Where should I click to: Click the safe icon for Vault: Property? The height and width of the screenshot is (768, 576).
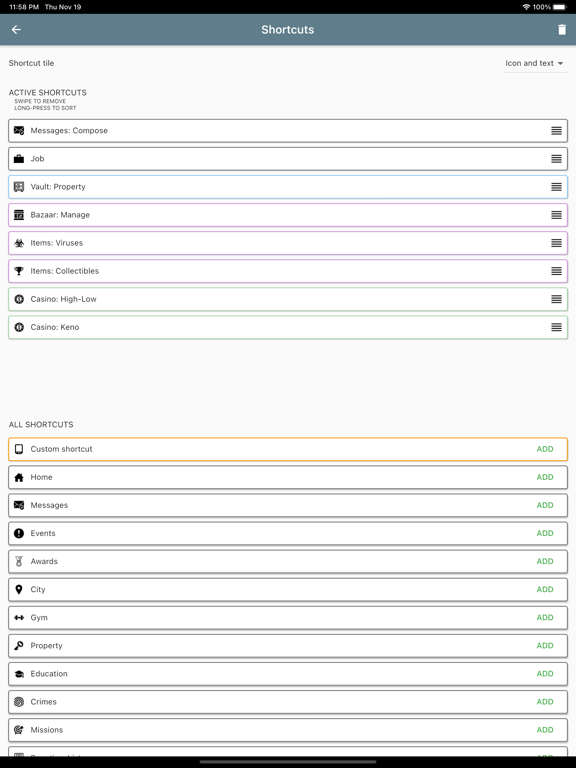tap(19, 187)
